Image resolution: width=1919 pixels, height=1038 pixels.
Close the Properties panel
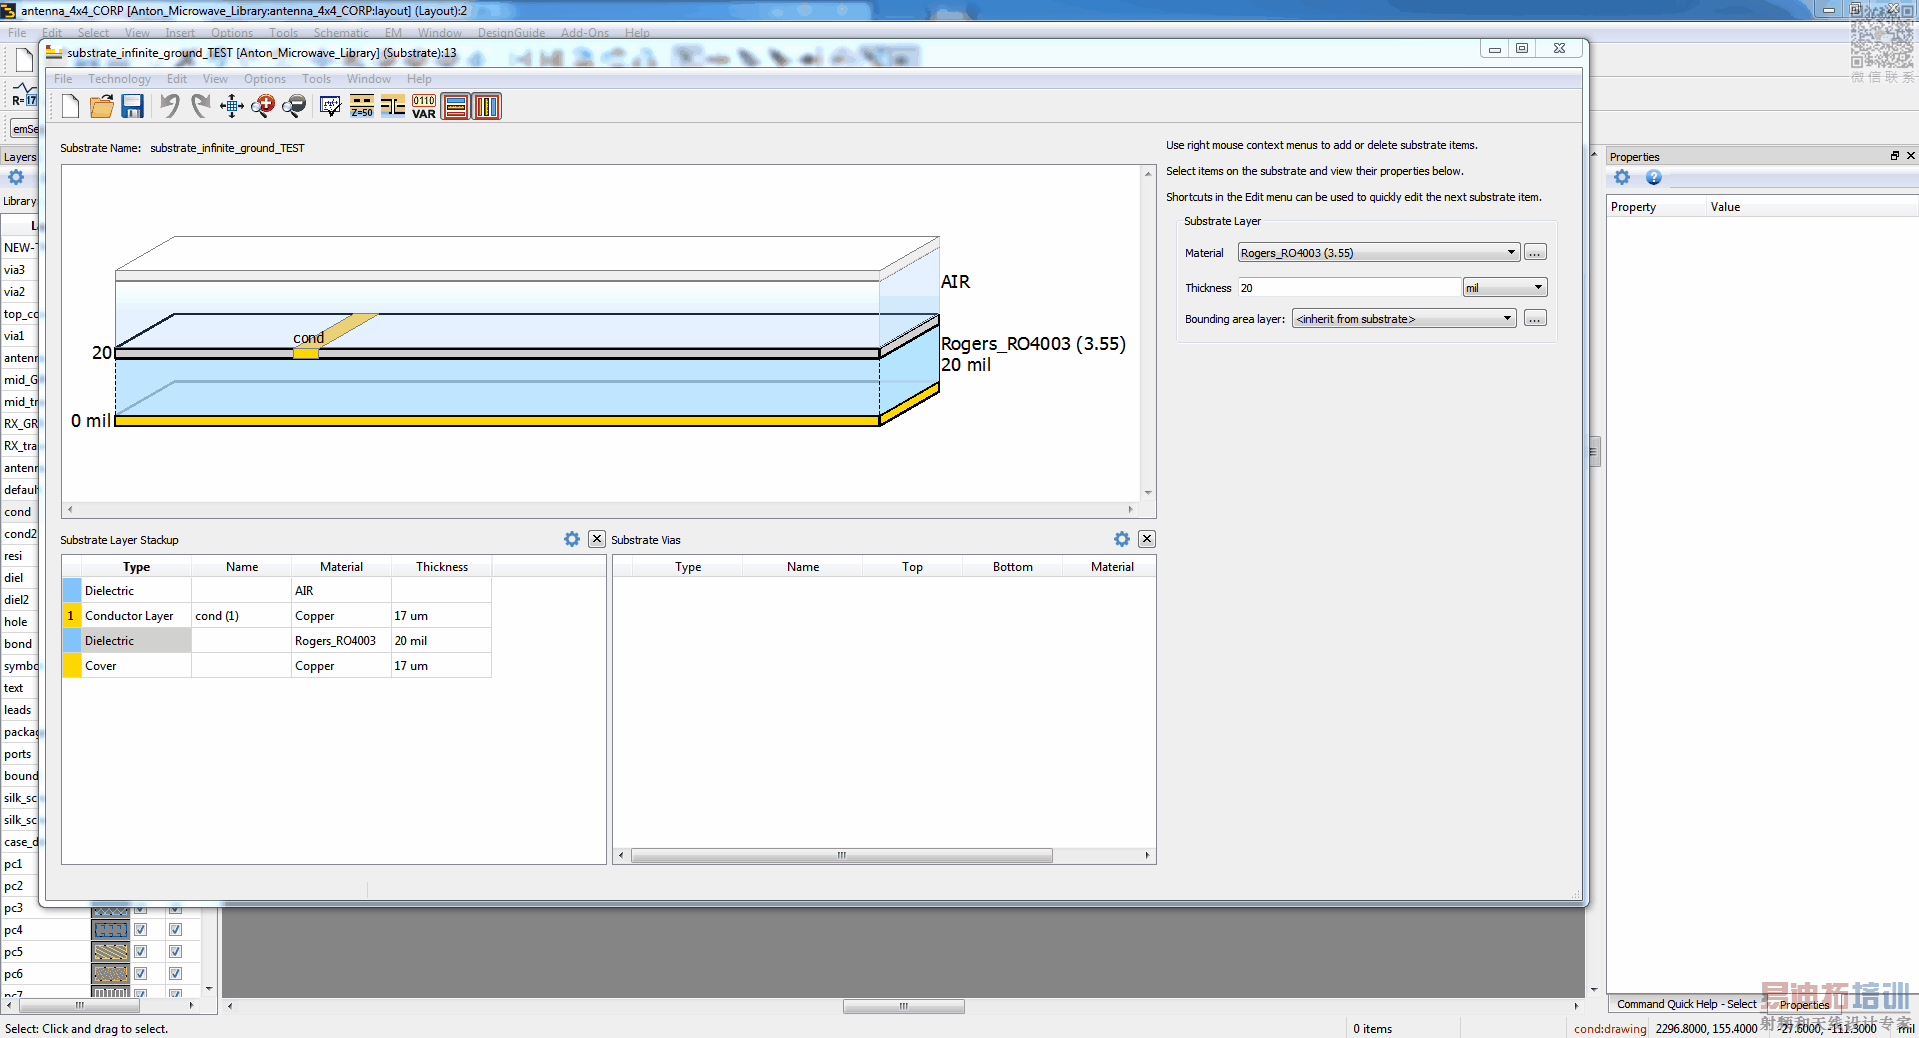[1911, 156]
